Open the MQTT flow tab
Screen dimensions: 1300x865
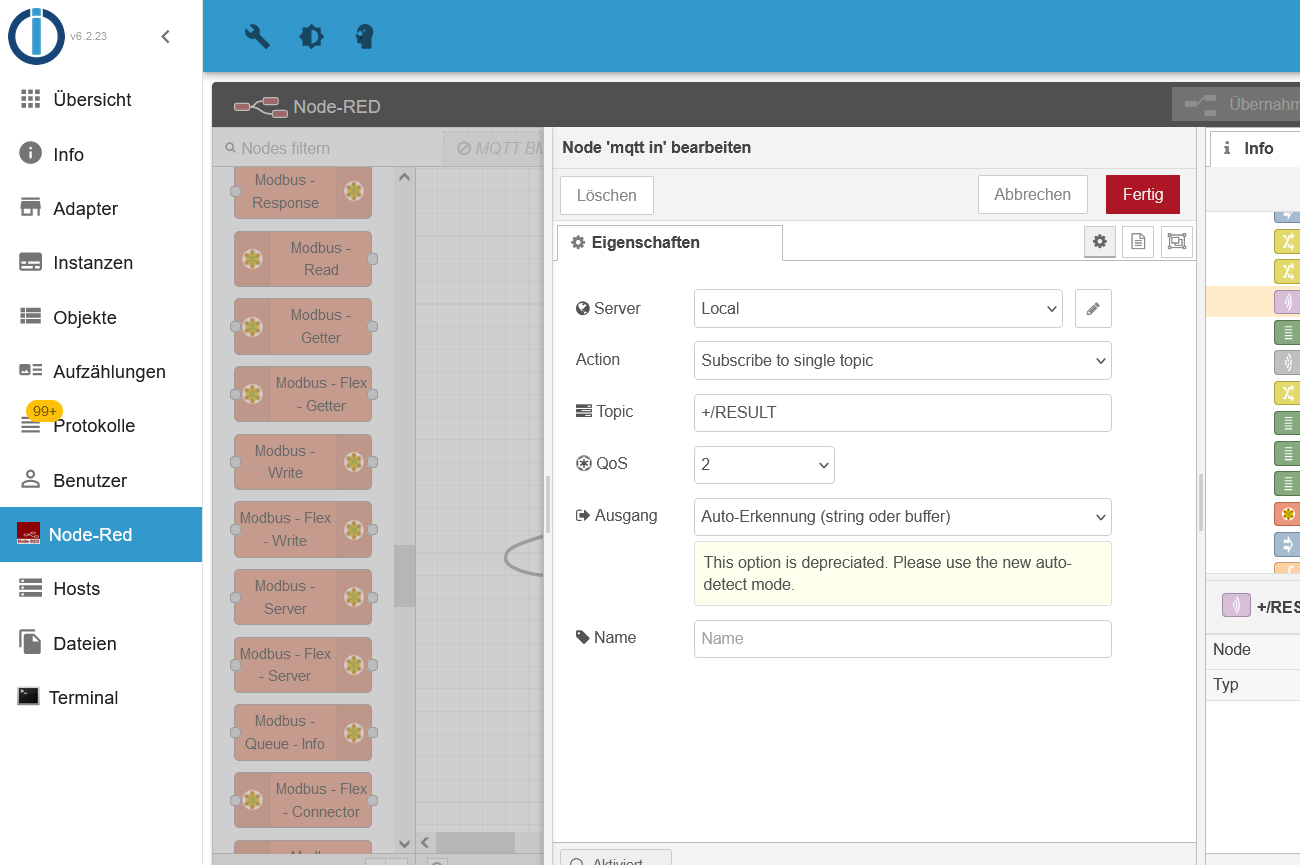click(496, 148)
